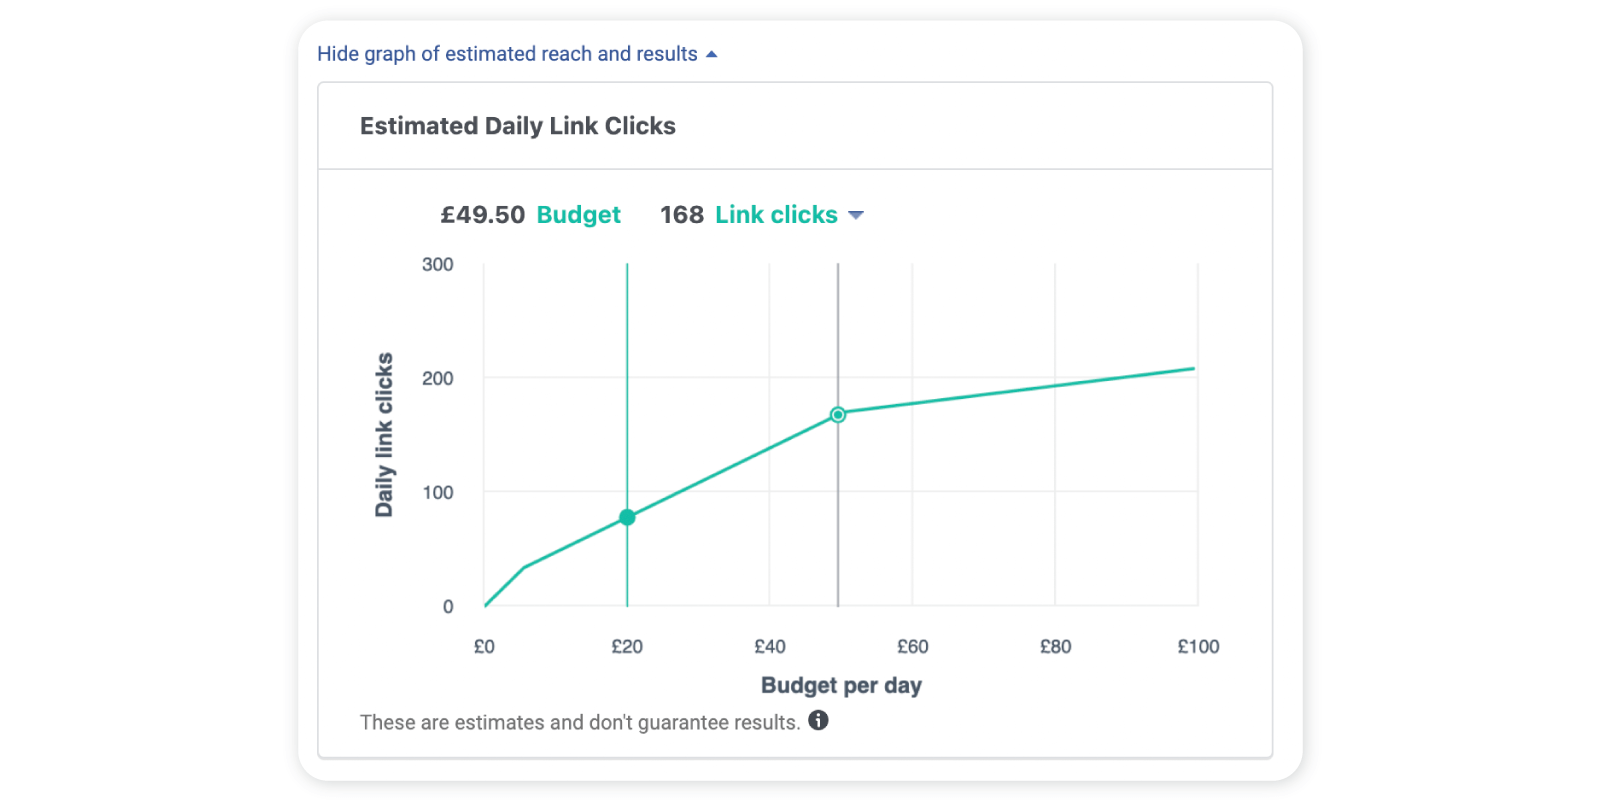The width and height of the screenshot is (1600, 800).
Task: Click the 168 Link clicks value
Action: tap(681, 214)
